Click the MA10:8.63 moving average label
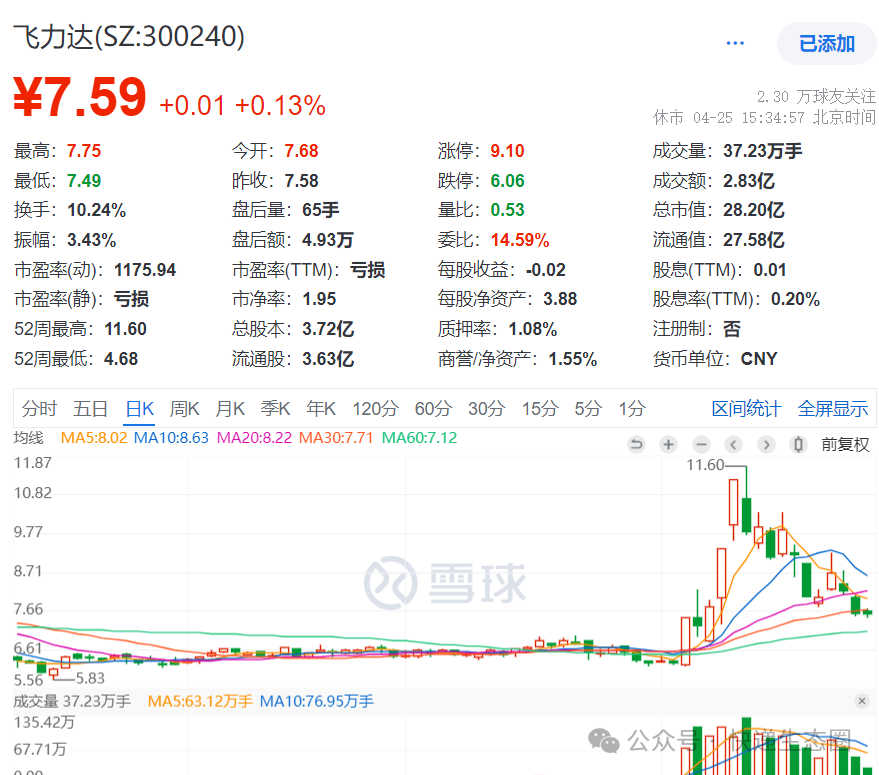The height and width of the screenshot is (775, 879). click(x=171, y=437)
